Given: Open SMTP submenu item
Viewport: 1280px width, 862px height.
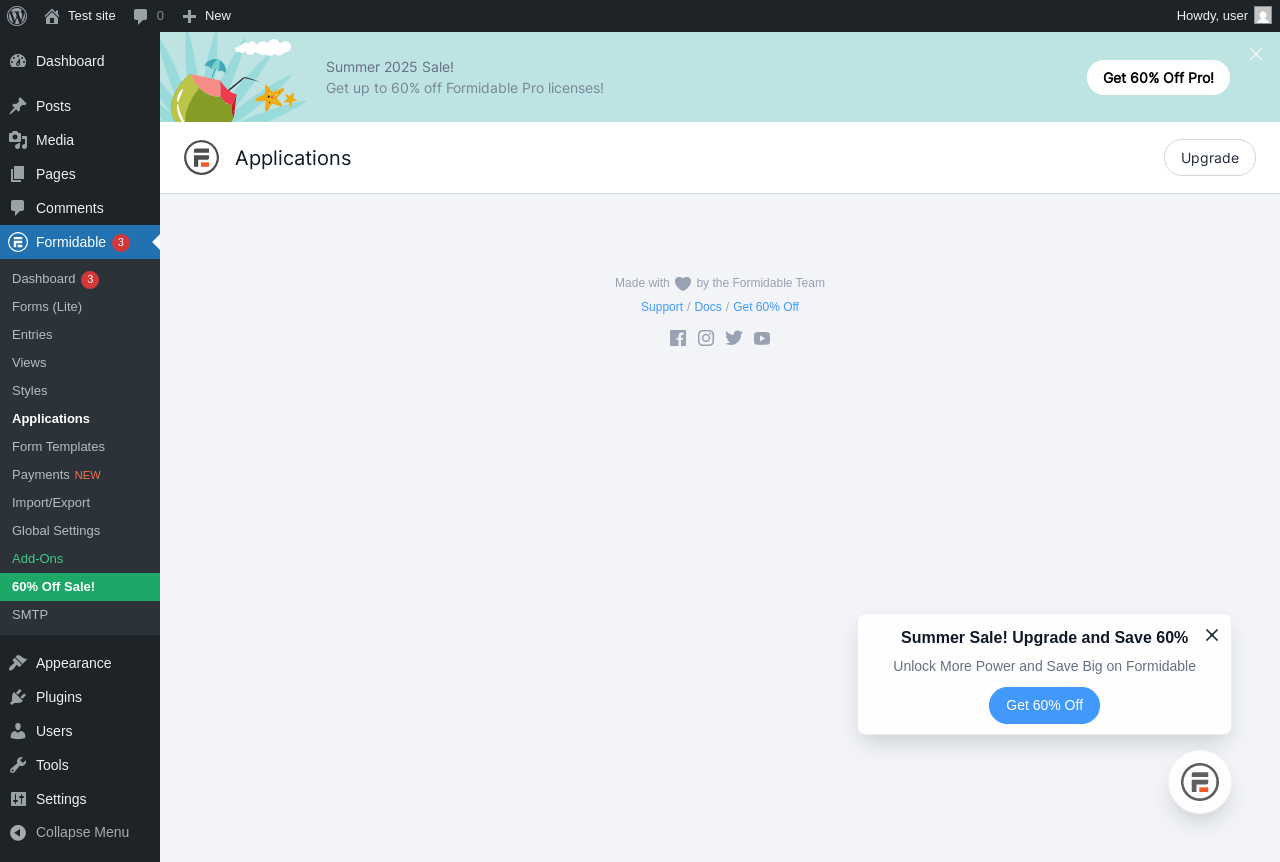Looking at the screenshot, I should (x=80, y=615).
